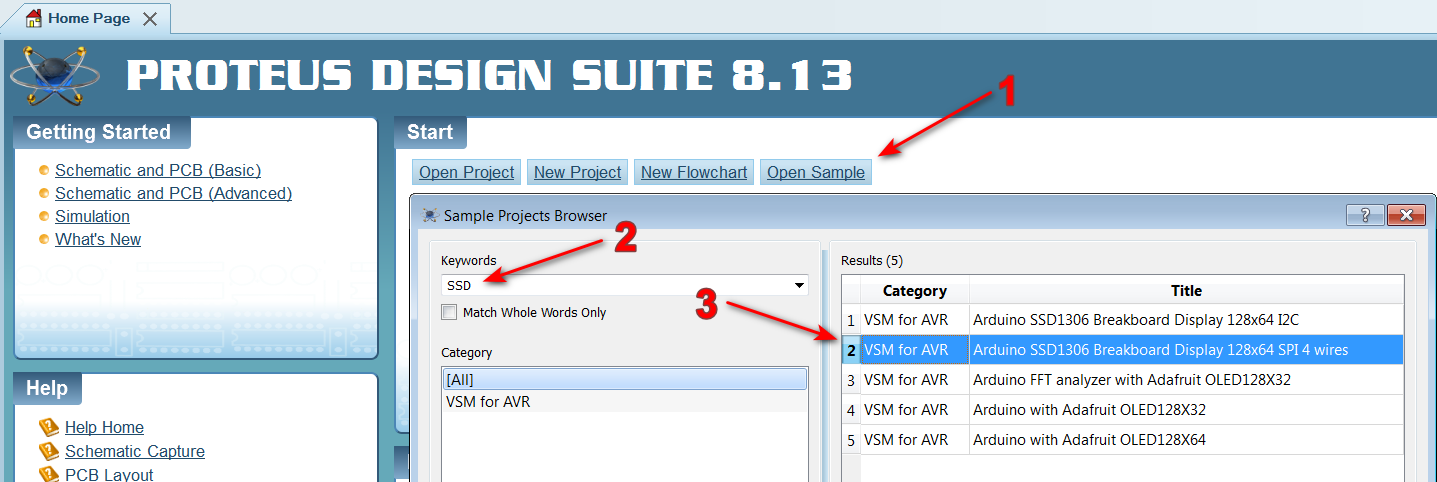Open Help Home link
This screenshot has height=482, width=1437.
(x=104, y=427)
